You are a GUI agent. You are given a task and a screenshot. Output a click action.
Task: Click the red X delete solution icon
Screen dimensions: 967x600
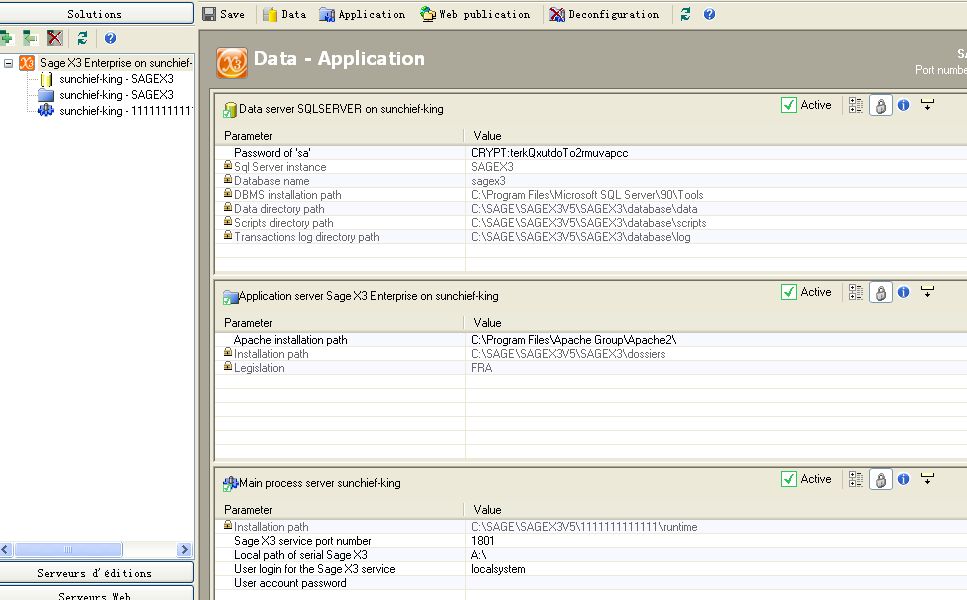55,38
